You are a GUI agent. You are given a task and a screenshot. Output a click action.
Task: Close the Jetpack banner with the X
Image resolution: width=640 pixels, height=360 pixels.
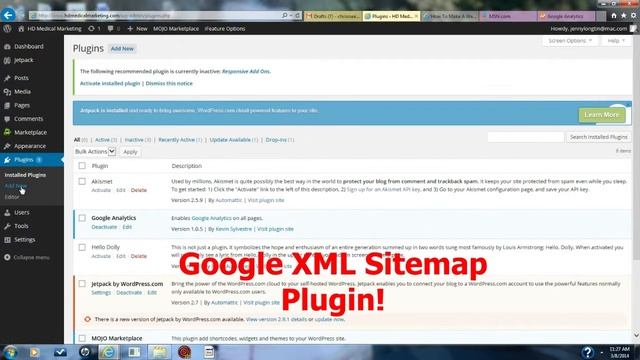coord(629,105)
